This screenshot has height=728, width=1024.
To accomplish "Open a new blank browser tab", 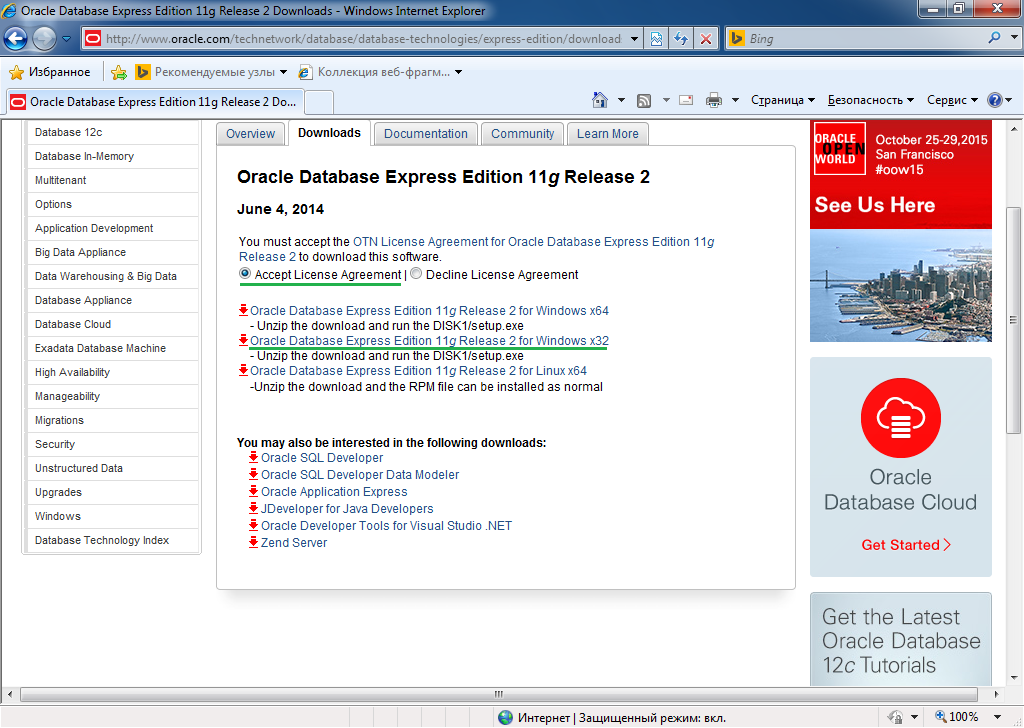I will pyautogui.click(x=319, y=103).
